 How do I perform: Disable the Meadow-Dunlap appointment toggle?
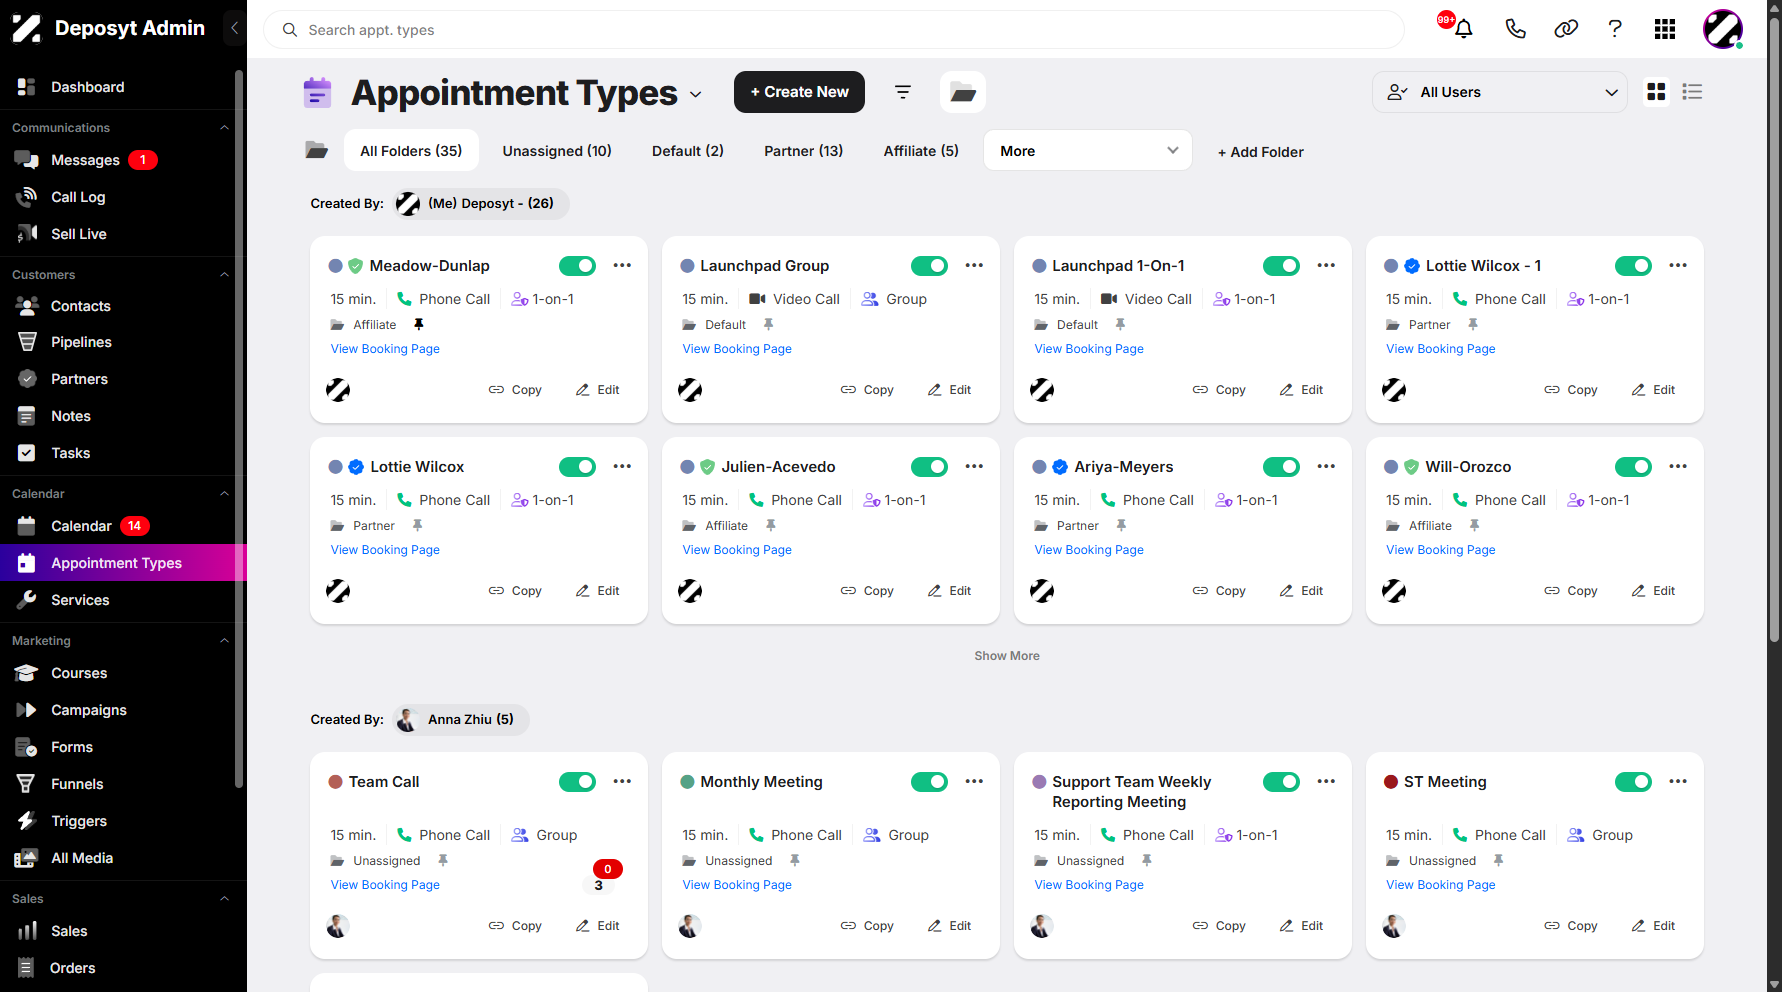point(577,265)
